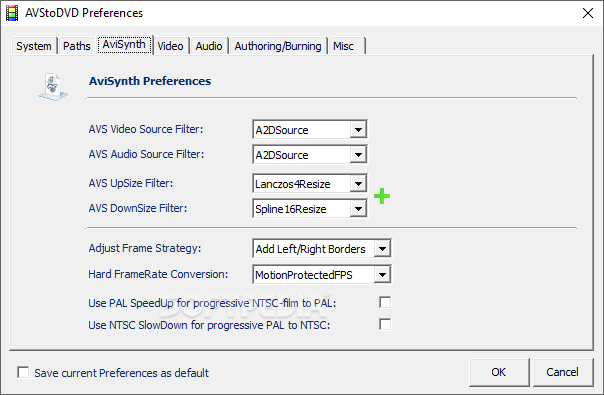The height and width of the screenshot is (395, 604).
Task: Open the AVS Video Source Filter dropdown
Action: pos(358,130)
